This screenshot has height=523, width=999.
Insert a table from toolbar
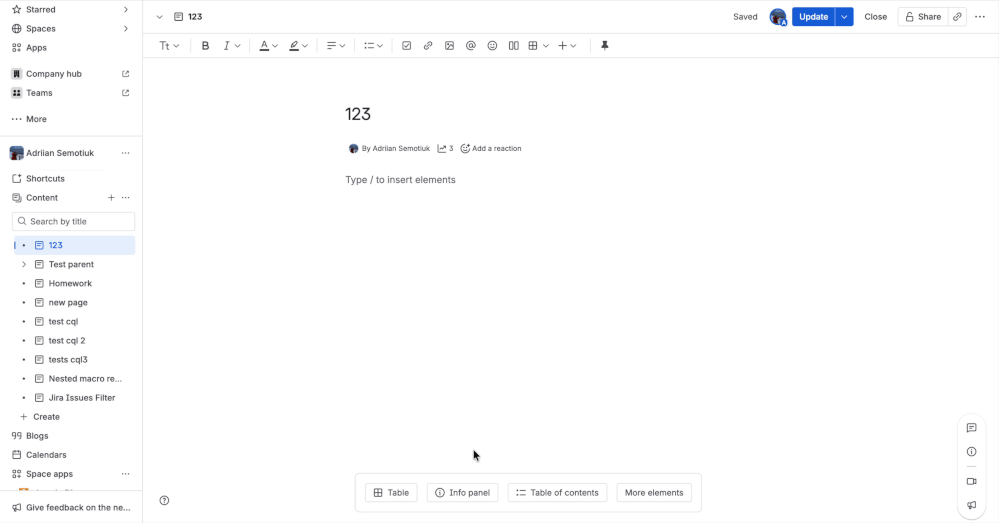click(533, 46)
